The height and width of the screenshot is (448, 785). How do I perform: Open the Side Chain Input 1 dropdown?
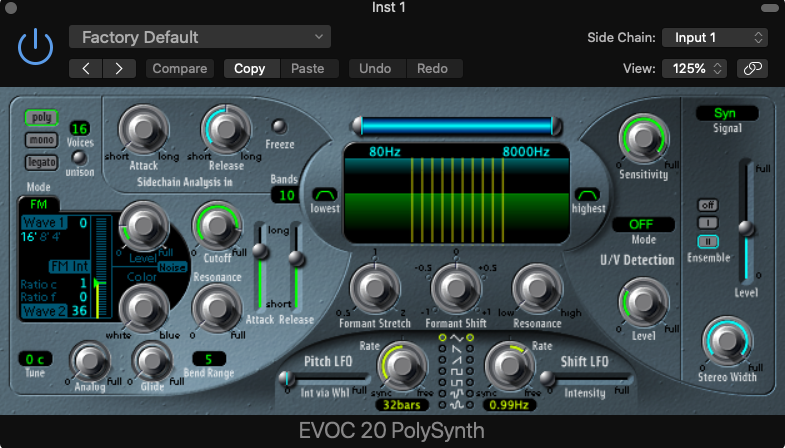[x=714, y=38]
